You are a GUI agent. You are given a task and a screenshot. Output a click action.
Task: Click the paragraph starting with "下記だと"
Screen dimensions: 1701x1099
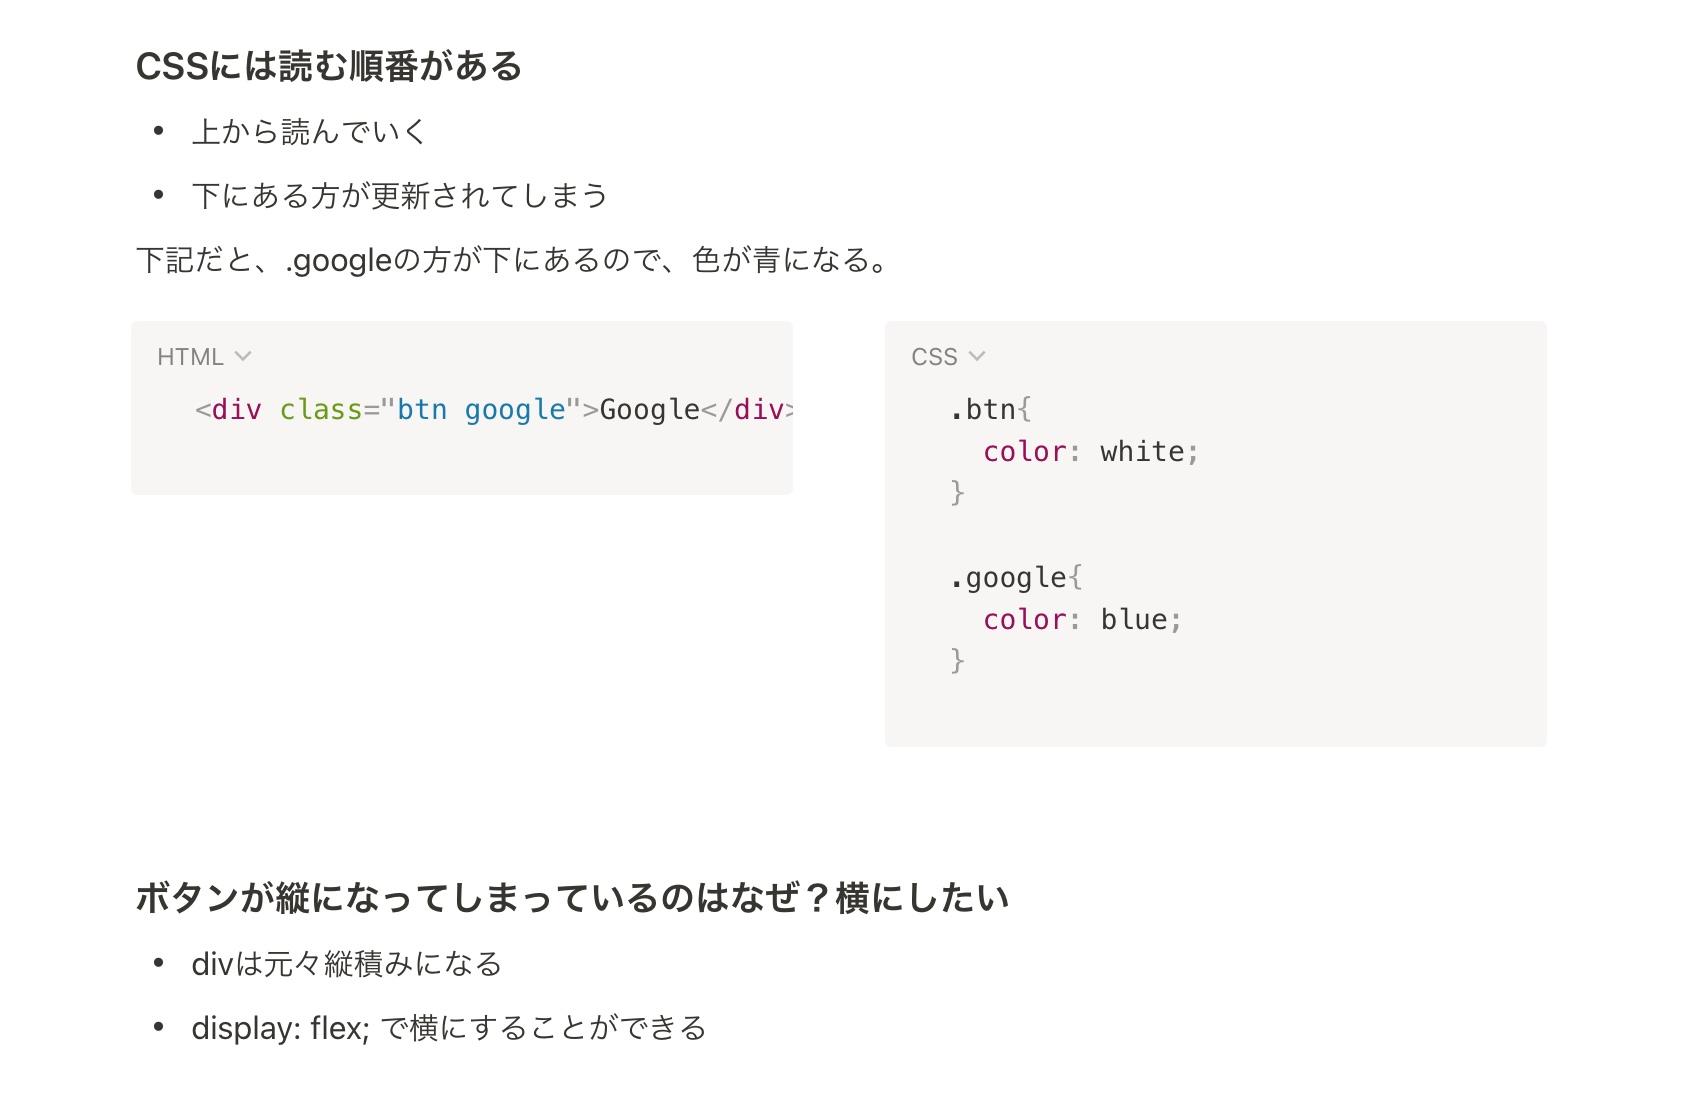(x=512, y=261)
